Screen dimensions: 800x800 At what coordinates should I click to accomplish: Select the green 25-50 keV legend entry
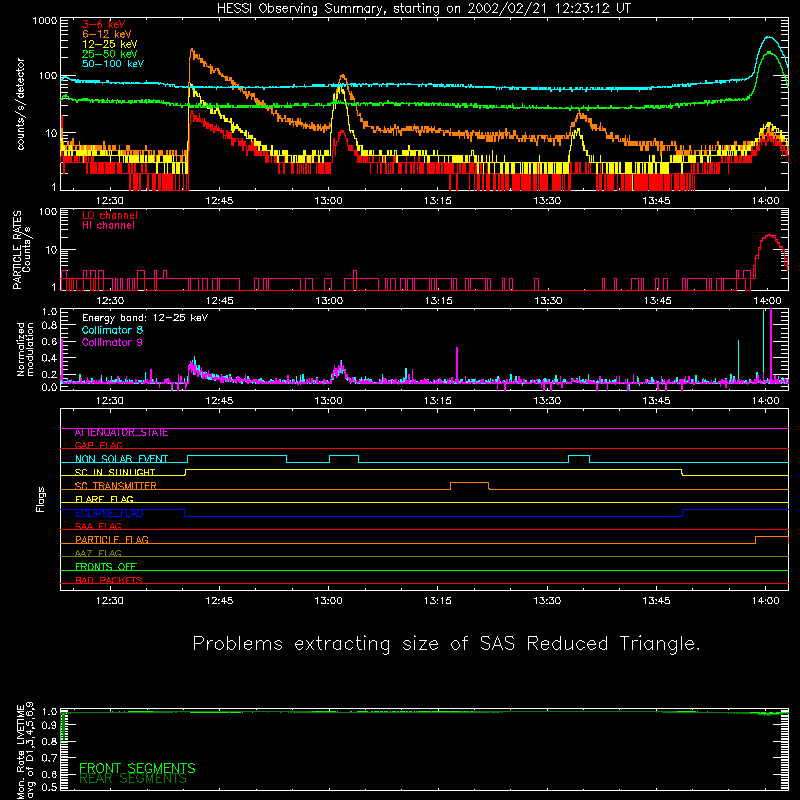point(110,54)
